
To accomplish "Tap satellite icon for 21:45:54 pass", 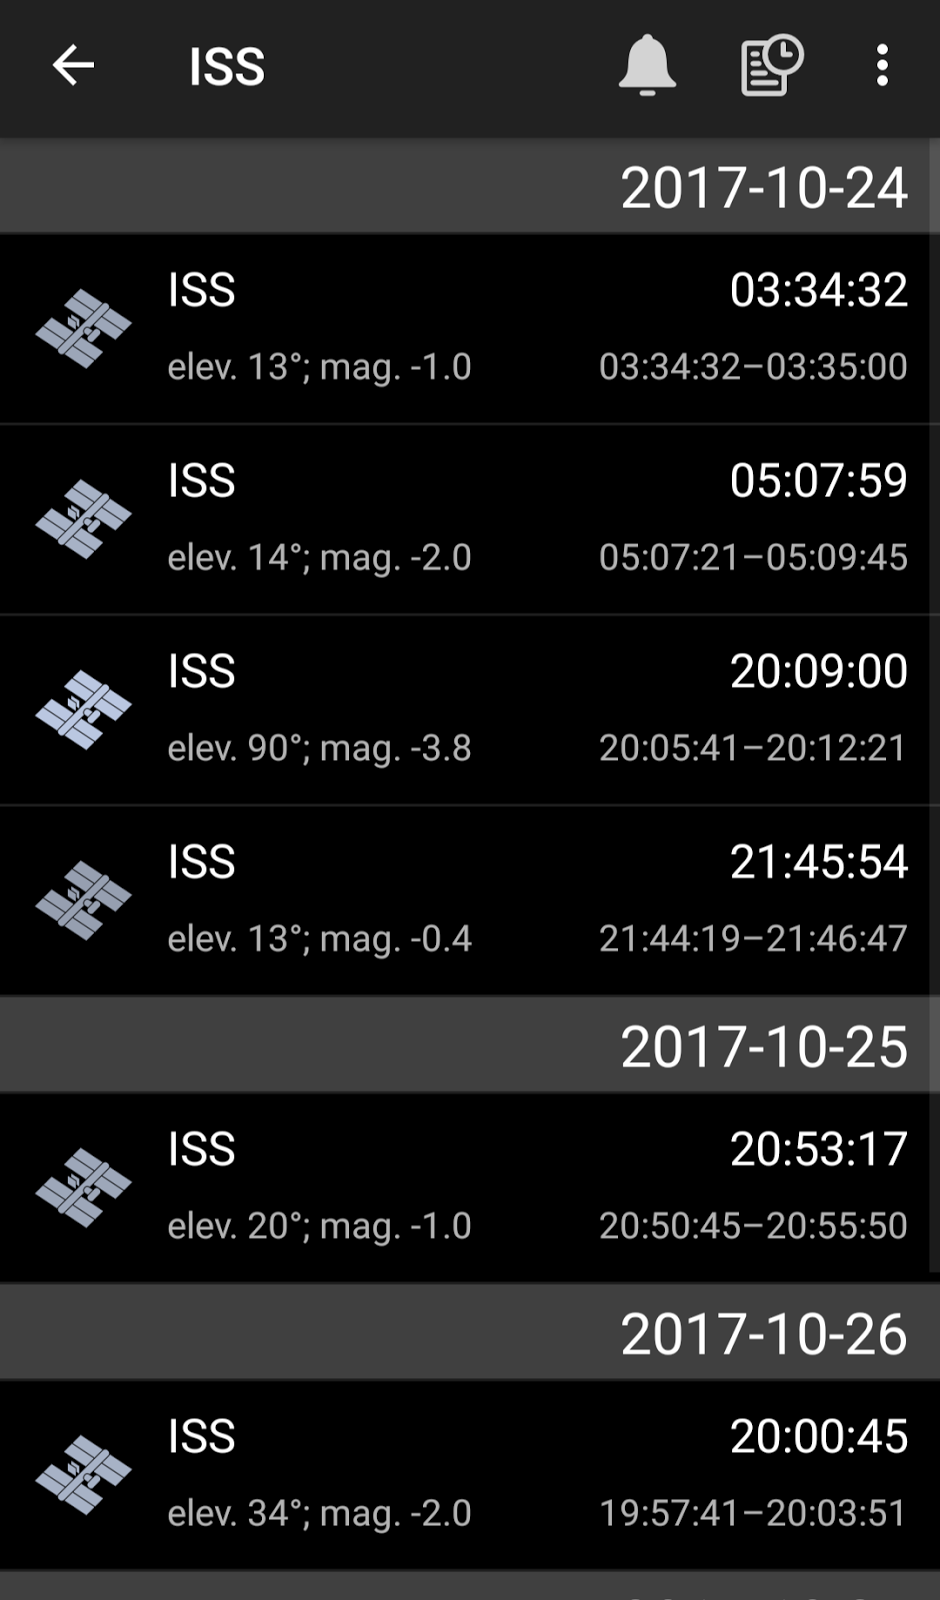I will pos(84,900).
